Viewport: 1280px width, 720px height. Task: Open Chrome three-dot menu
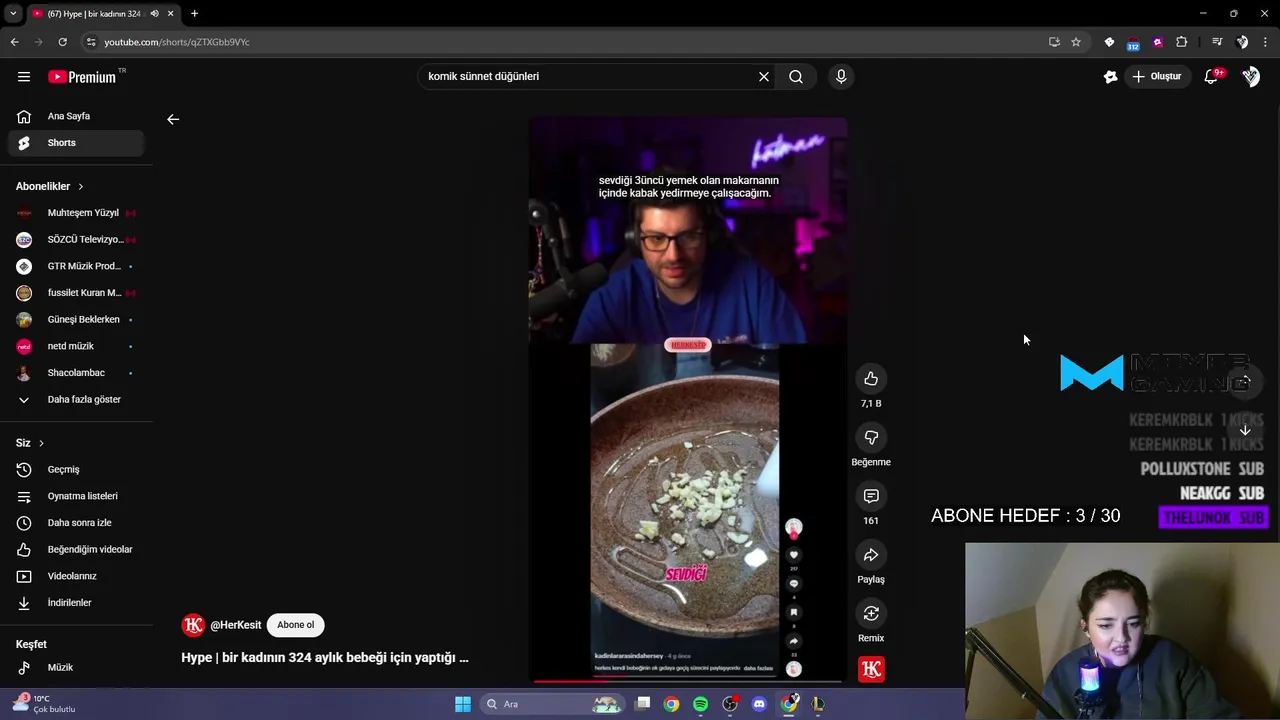pyautogui.click(x=1266, y=42)
